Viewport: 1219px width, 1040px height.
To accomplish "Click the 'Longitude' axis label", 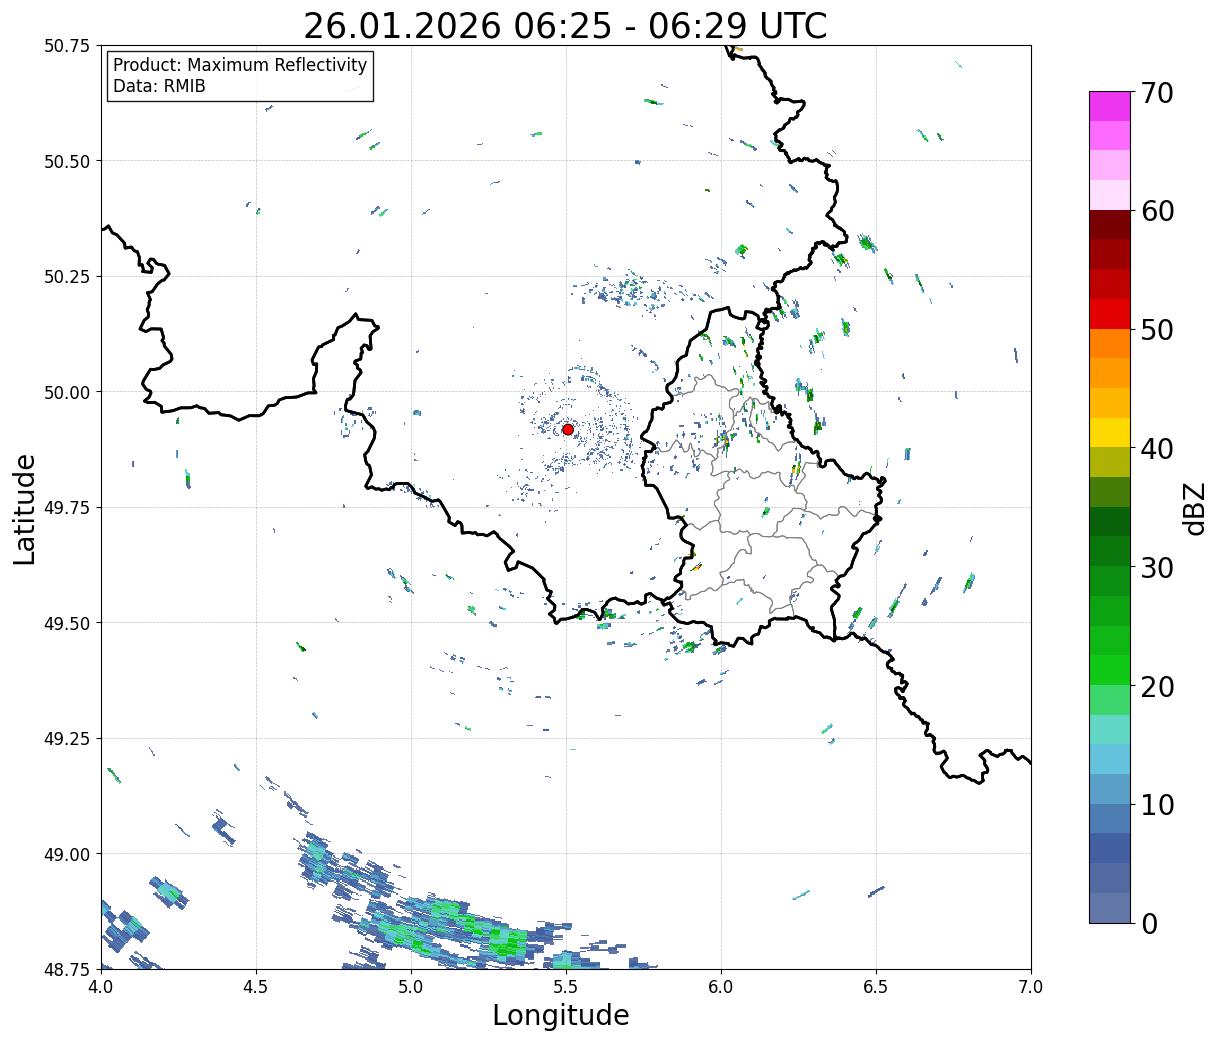I will tap(561, 1015).
